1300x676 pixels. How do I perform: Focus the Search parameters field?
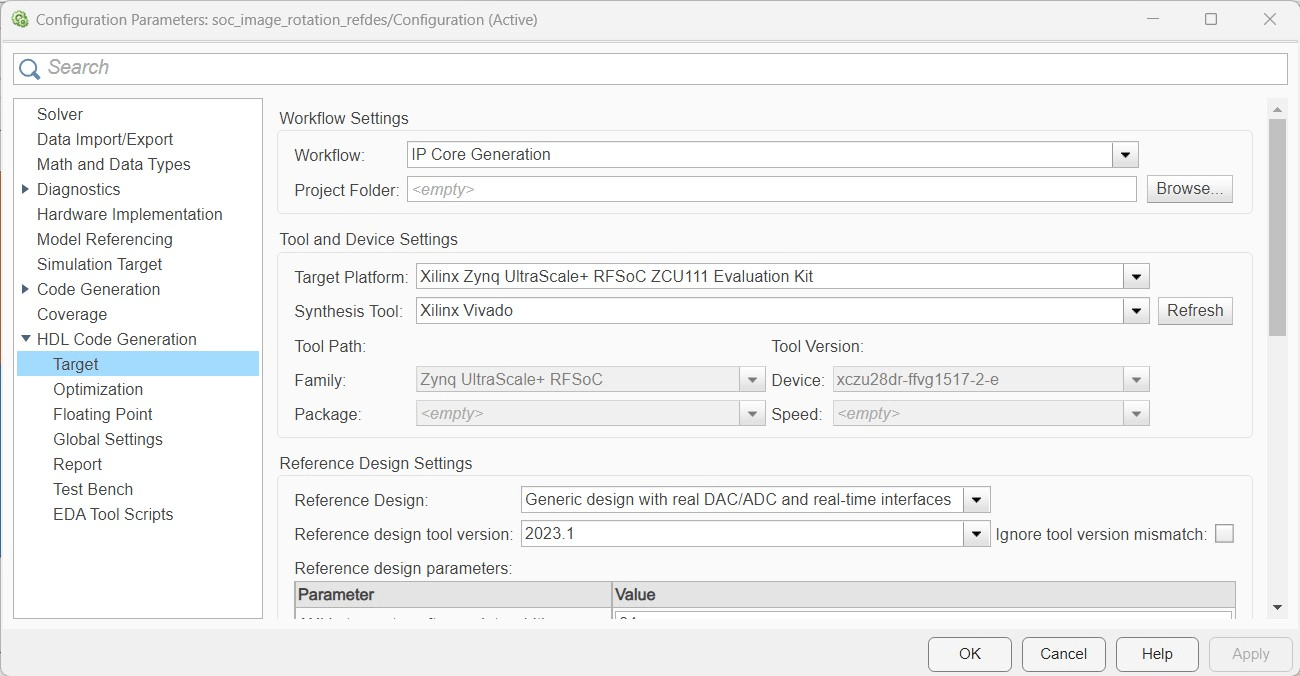(x=650, y=68)
